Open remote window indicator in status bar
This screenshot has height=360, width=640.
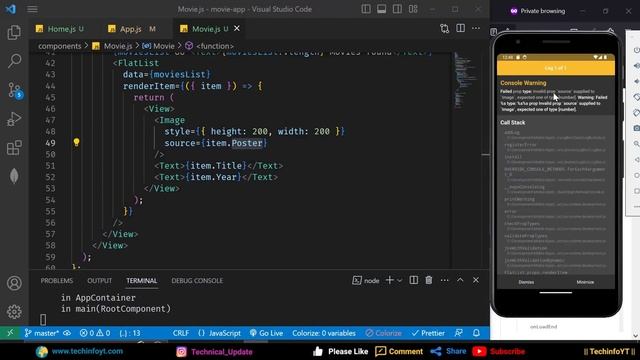(x=10, y=333)
